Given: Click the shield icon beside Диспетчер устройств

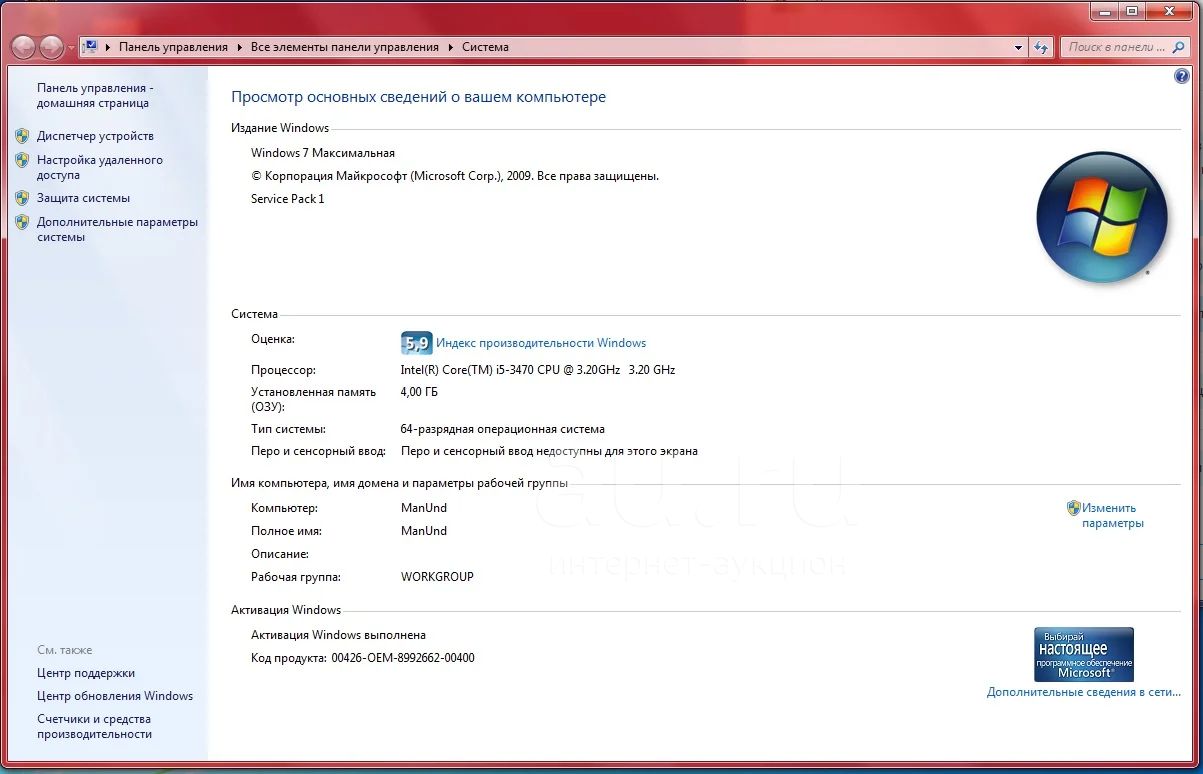Looking at the screenshot, I should point(22,135).
